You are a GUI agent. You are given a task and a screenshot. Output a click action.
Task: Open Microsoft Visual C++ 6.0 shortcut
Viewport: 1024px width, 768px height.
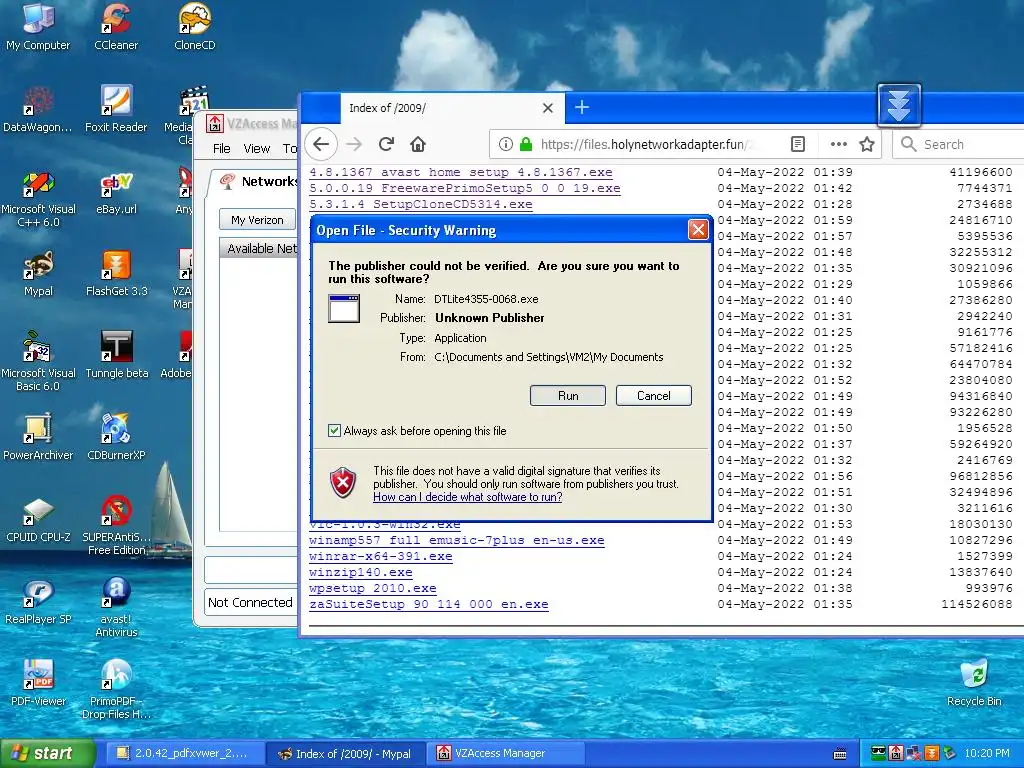tap(38, 199)
